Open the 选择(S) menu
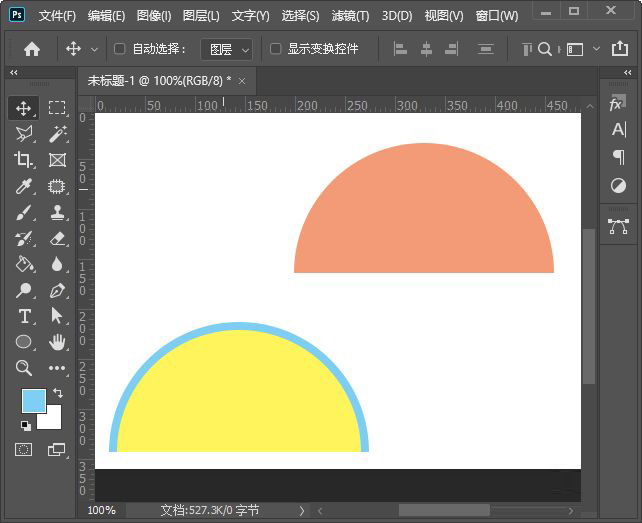 point(301,16)
